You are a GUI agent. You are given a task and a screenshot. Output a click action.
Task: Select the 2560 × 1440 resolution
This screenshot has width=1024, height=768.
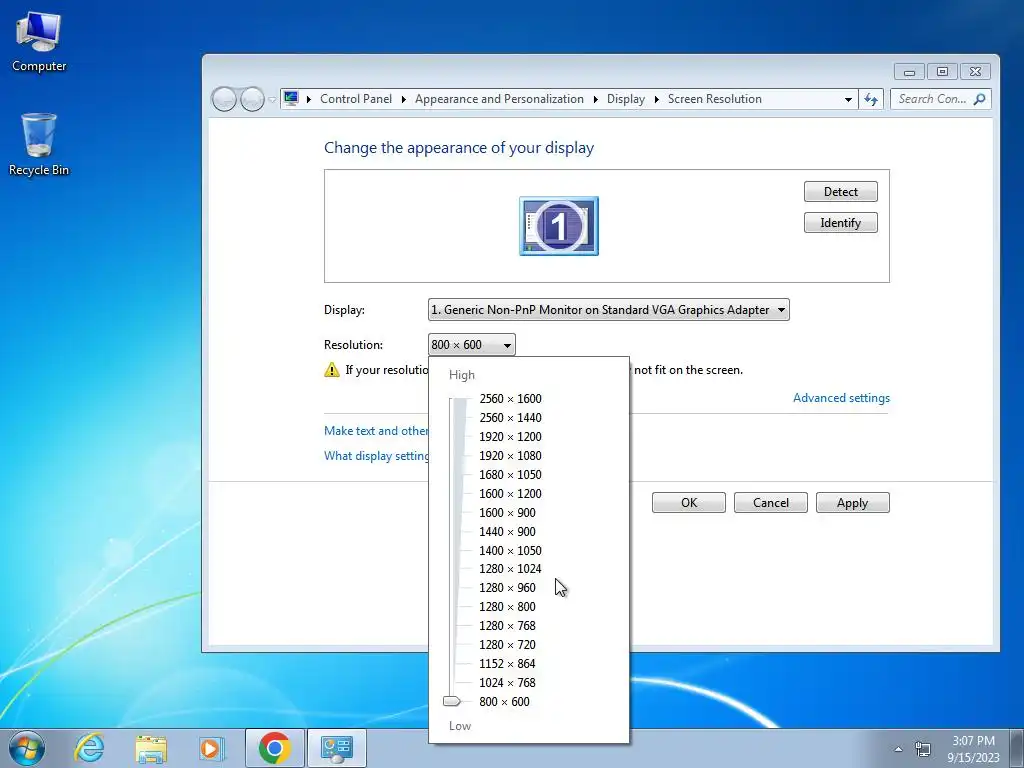point(510,417)
